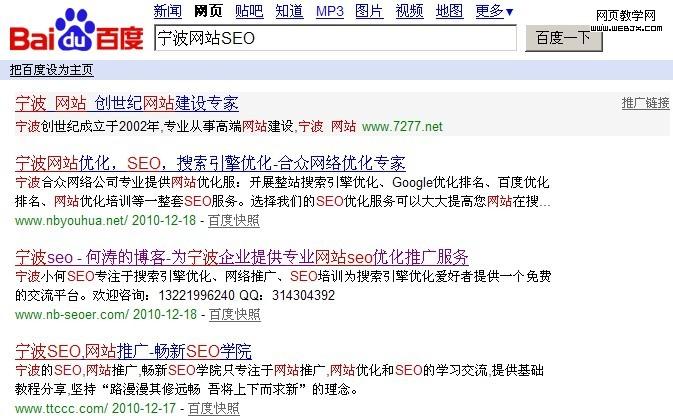The image size is (673, 416).
Task: Open the 视频 video tab
Action: tap(409, 12)
